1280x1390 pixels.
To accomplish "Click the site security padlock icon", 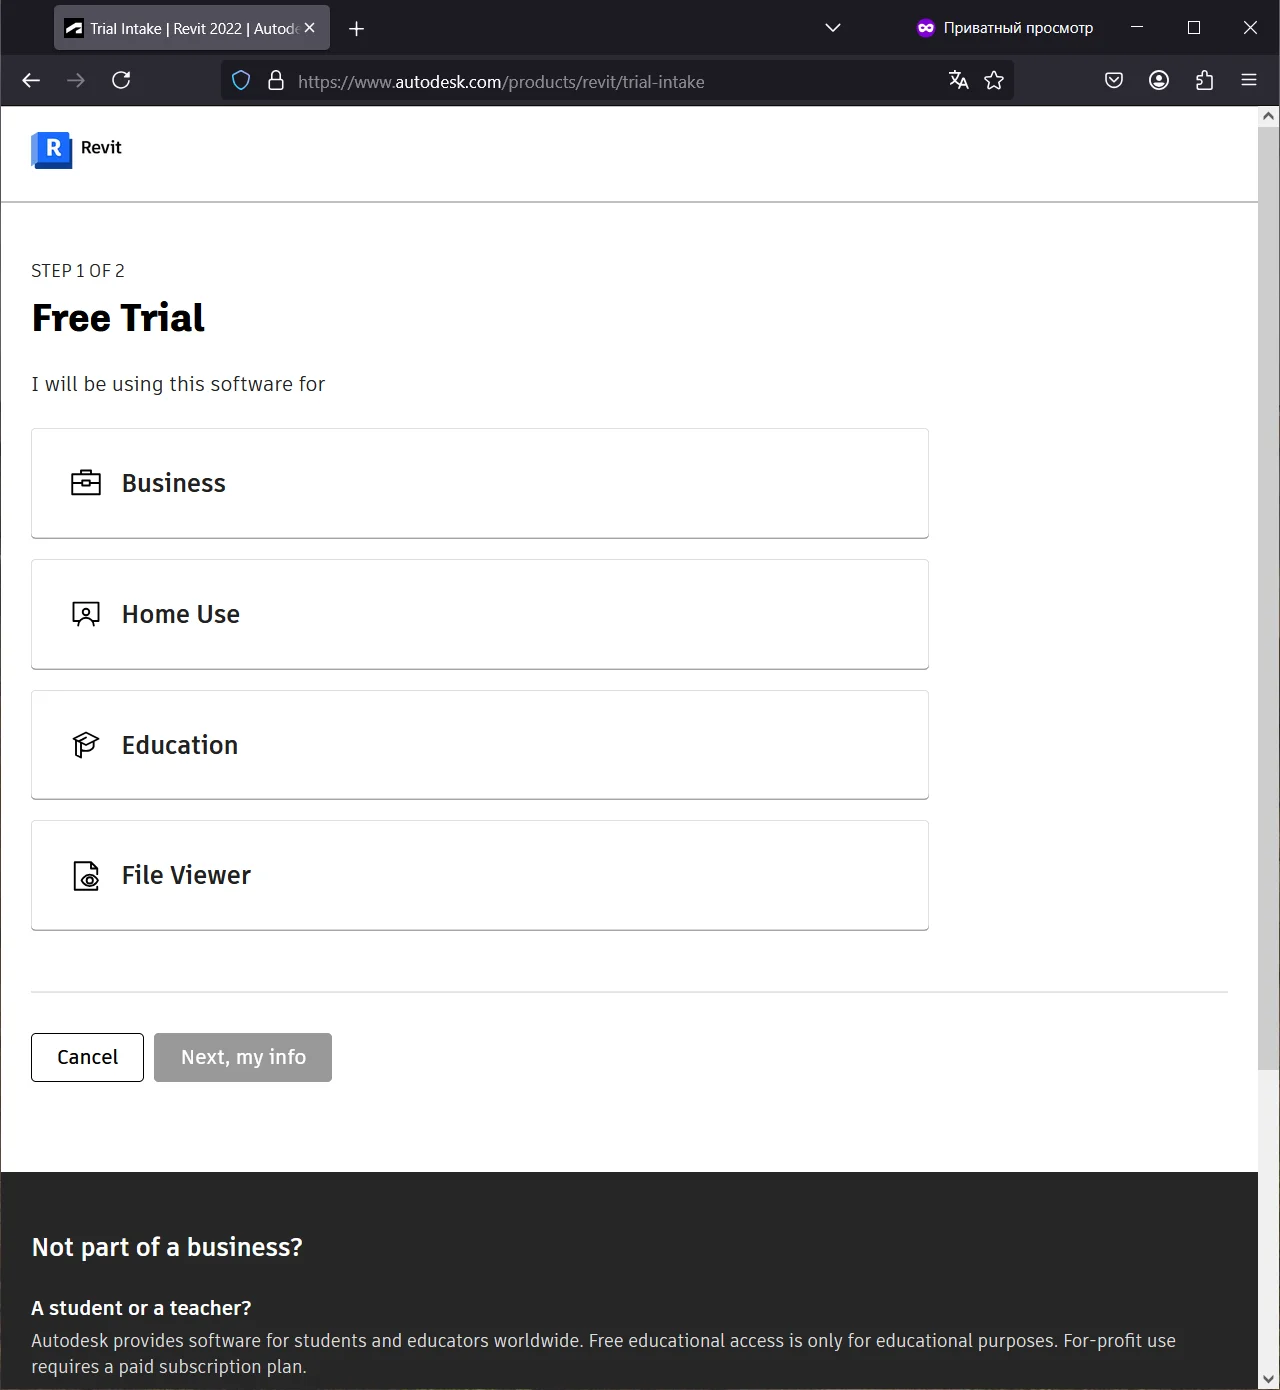I will pos(276,81).
